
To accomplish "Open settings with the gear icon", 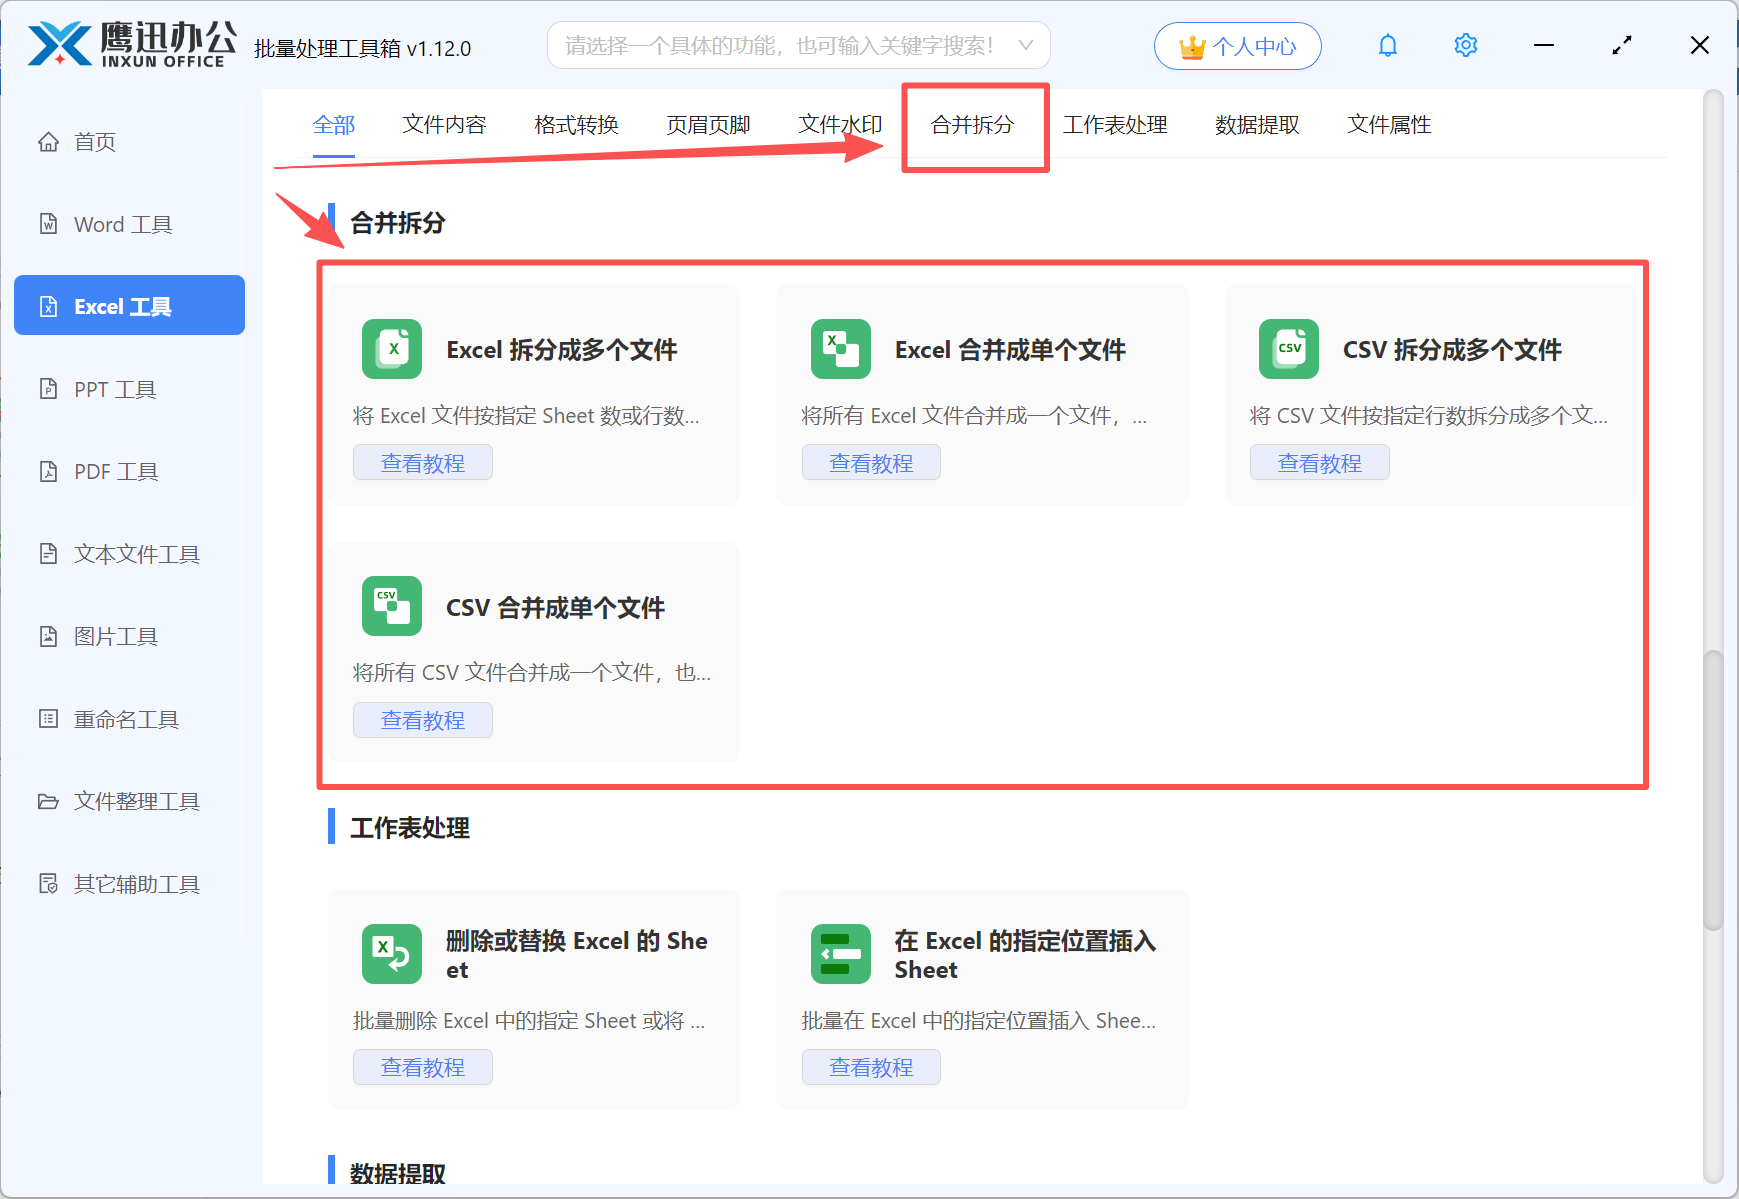I will click(1465, 46).
